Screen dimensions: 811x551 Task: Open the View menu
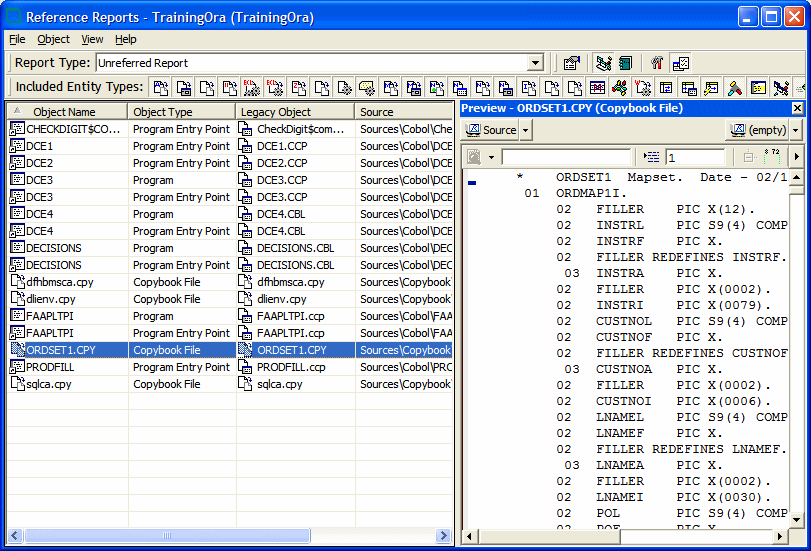92,39
